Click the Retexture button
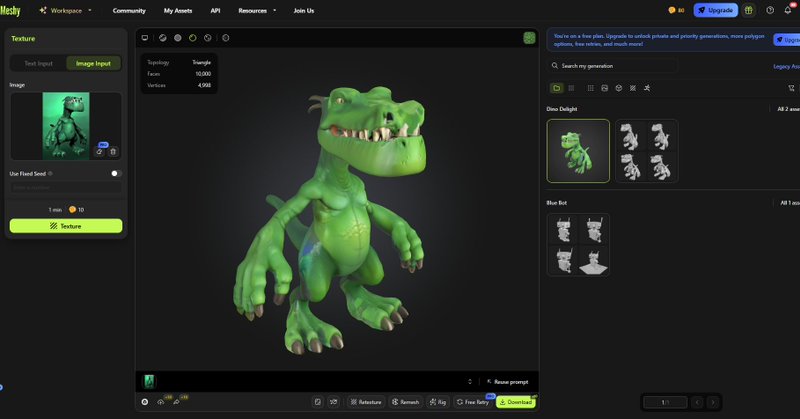The image size is (800, 419). point(366,402)
